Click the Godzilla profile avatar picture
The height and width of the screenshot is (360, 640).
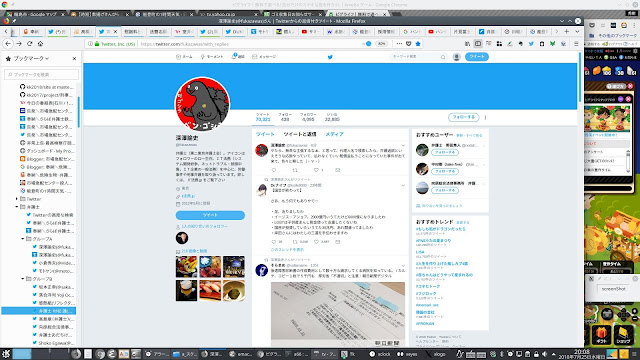pyautogui.click(x=202, y=104)
